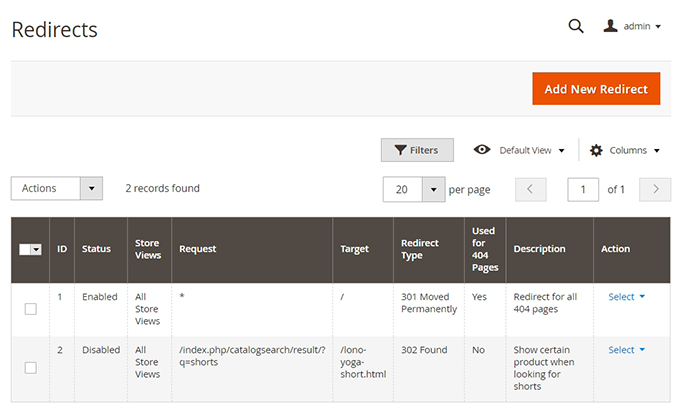Viewport: 684px width, 412px height.
Task: Sort by the Status column header
Action: pos(96,249)
